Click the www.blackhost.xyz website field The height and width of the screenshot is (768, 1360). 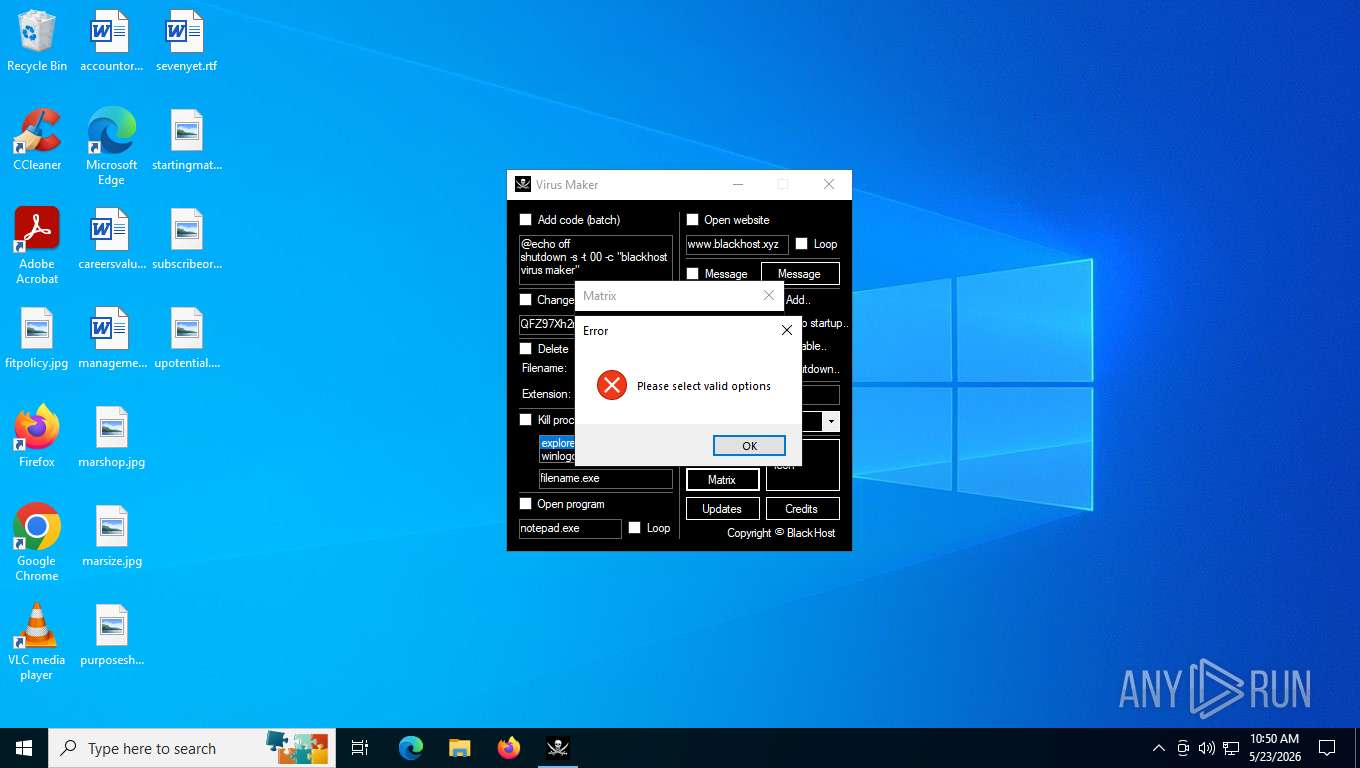point(737,244)
